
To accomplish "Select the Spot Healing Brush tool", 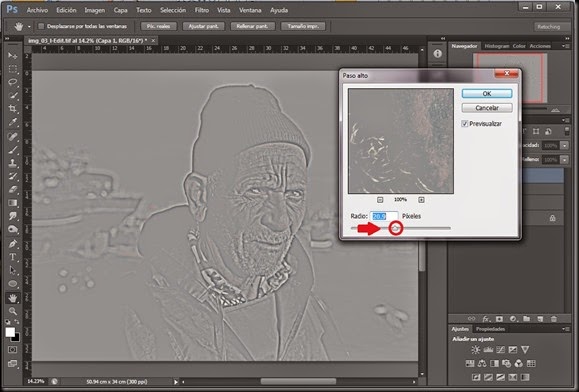I will point(13,137).
